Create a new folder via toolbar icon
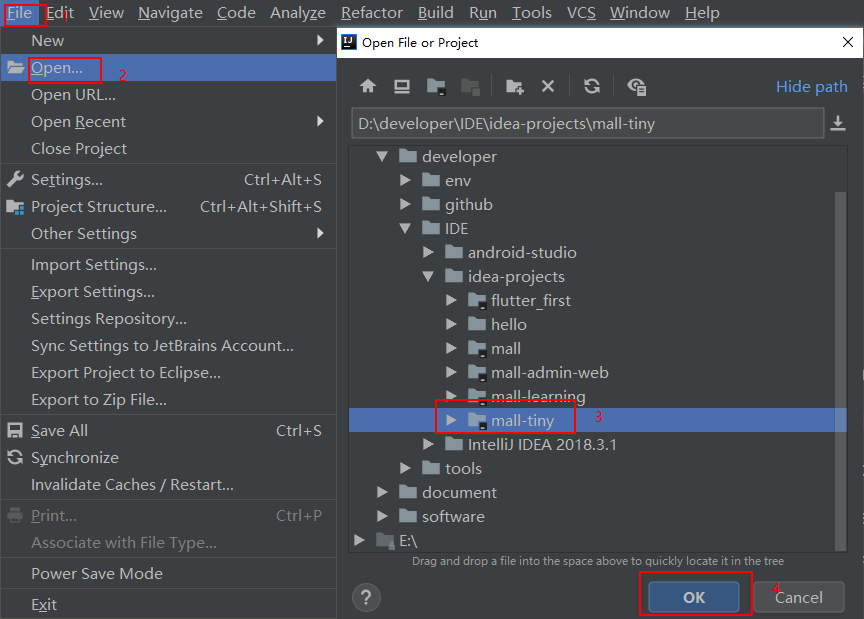The width and height of the screenshot is (864, 619). (x=514, y=87)
